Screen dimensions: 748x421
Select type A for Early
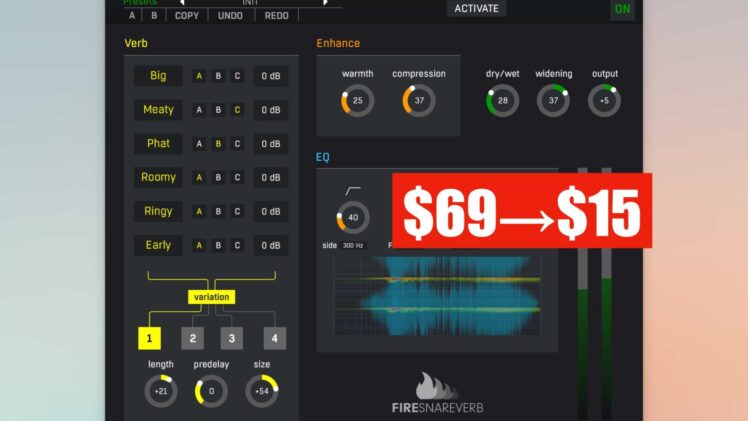(199, 245)
